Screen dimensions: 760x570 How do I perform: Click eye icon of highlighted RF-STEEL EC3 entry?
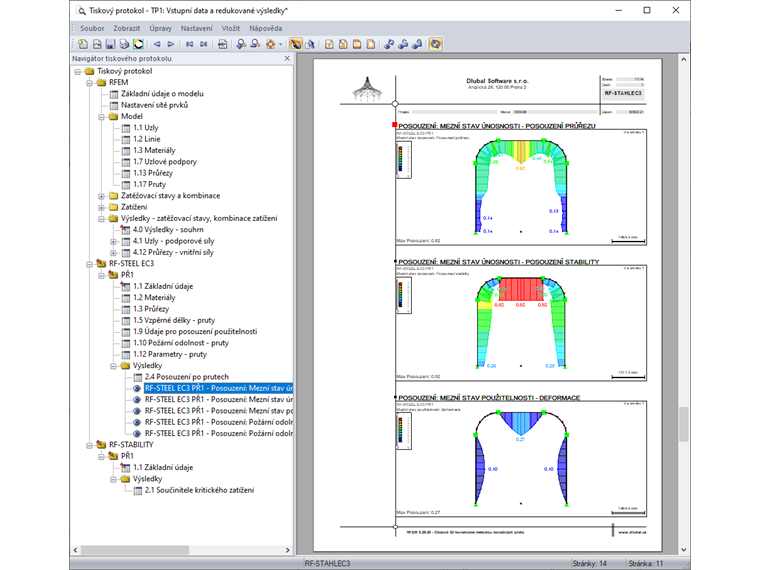click(x=137, y=388)
